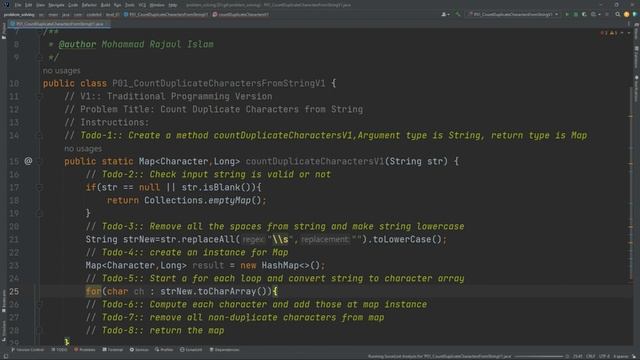Open the Edit menu
Image resolution: width=640 pixels, height=360 pixels.
tap(29, 5)
